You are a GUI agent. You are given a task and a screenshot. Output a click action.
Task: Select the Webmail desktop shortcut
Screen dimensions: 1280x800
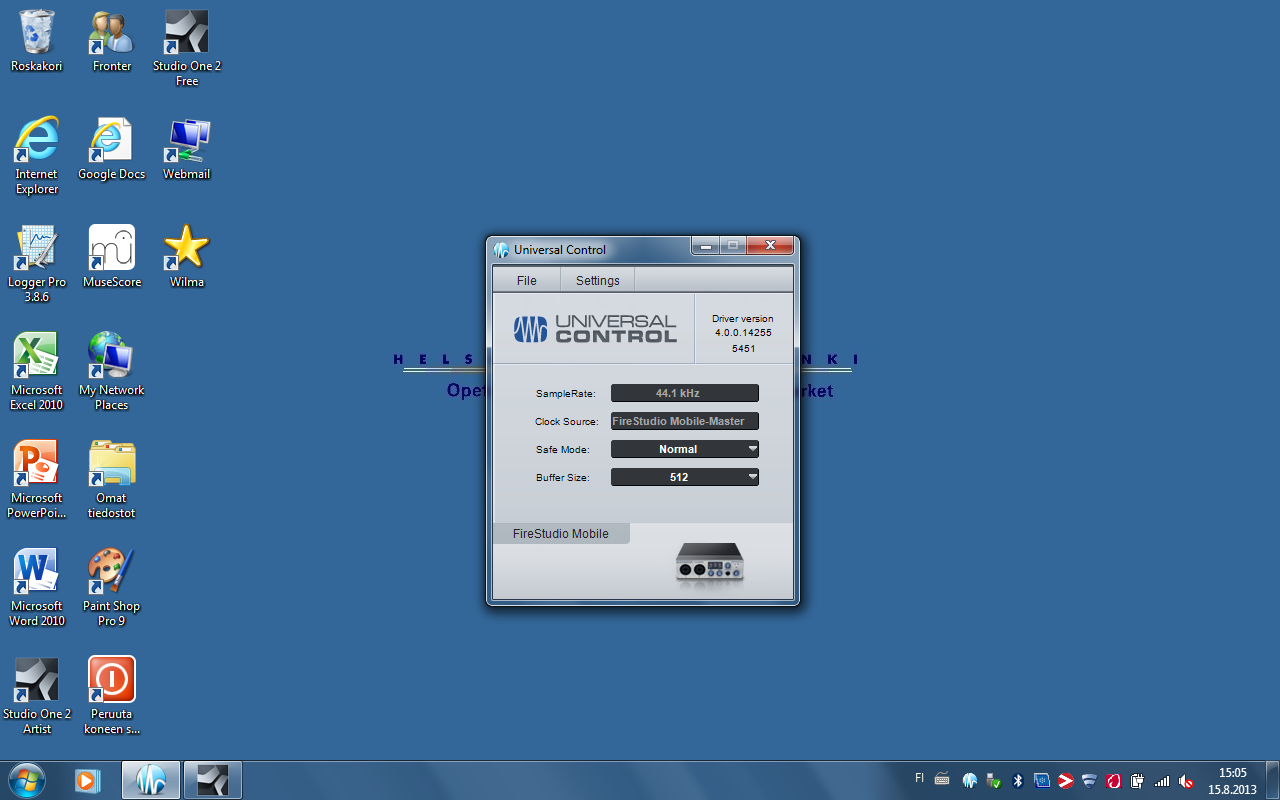(x=187, y=149)
